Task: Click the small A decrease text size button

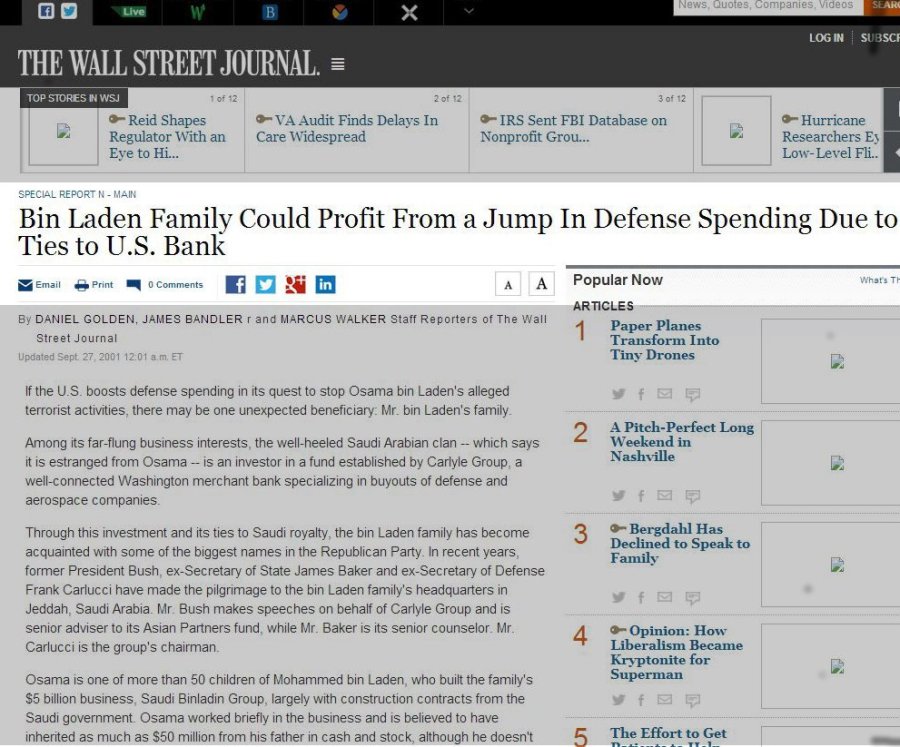Action: (508, 284)
